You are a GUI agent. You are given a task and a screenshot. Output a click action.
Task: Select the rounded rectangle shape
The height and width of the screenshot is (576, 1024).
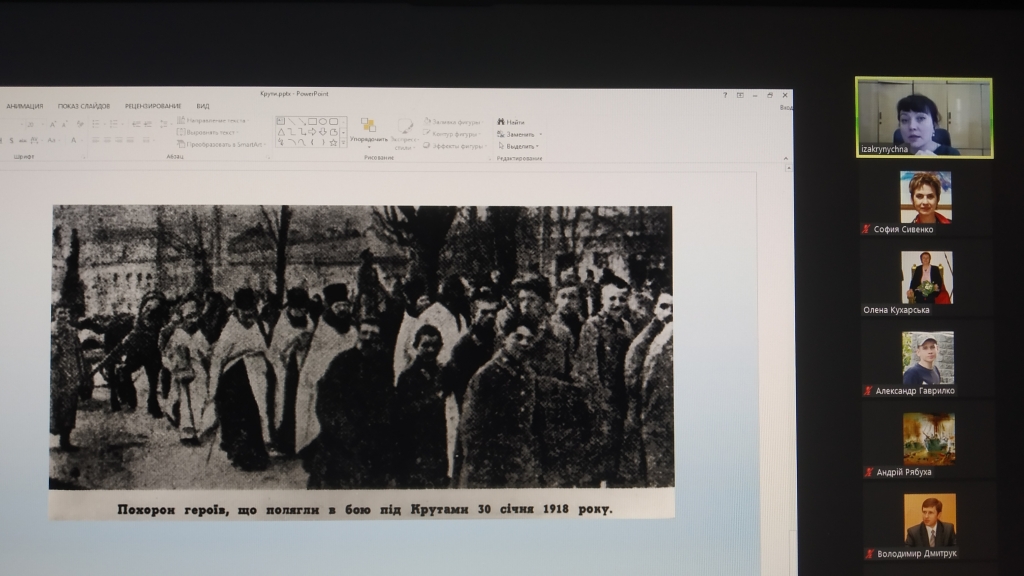tap(333, 121)
